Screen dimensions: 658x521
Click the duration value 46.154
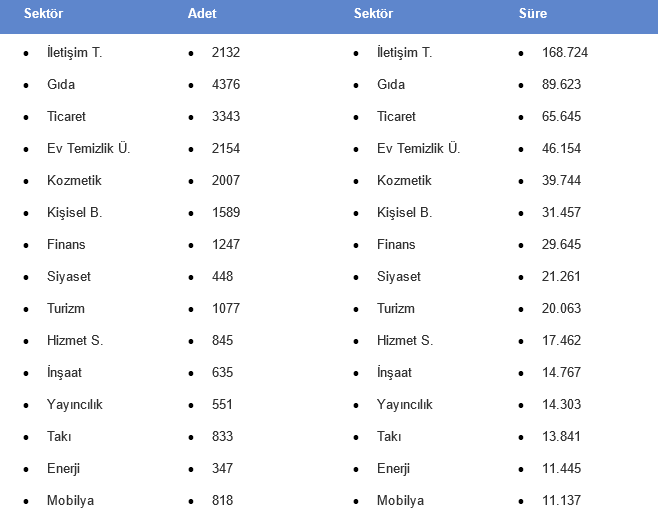coord(561,148)
